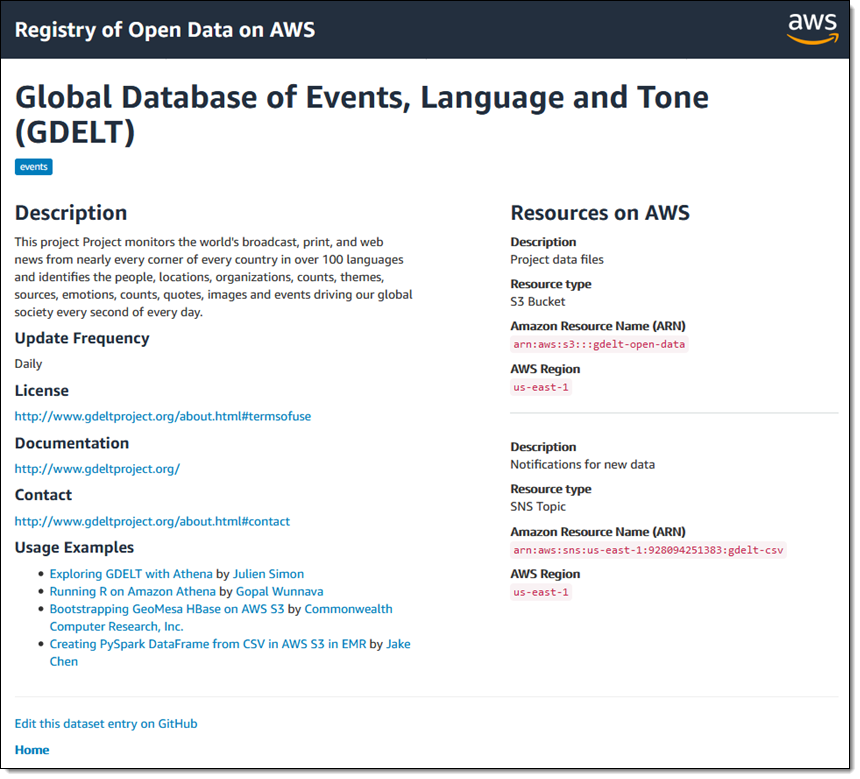Open Exploring GDELT with Athena example
Image resolution: width=860 pixels, height=779 pixels.
[x=131, y=574]
